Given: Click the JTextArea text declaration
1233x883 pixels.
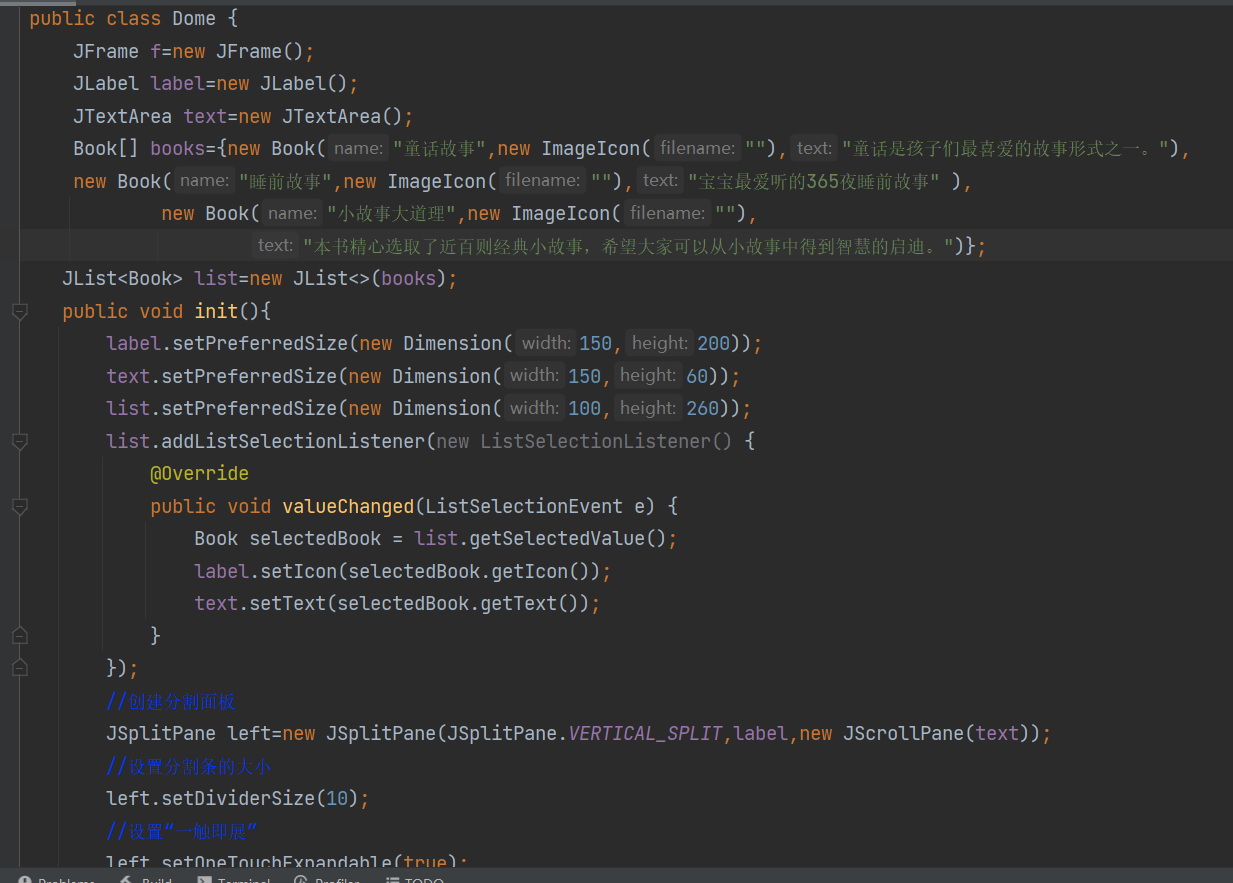Looking at the screenshot, I should coord(243,116).
